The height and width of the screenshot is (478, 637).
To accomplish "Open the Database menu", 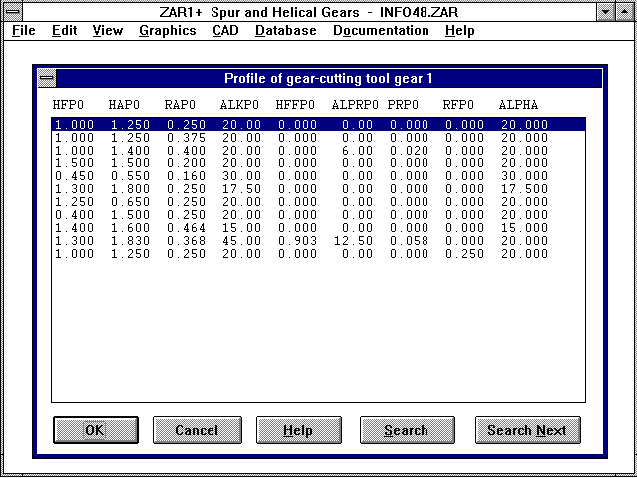I will tap(285, 31).
